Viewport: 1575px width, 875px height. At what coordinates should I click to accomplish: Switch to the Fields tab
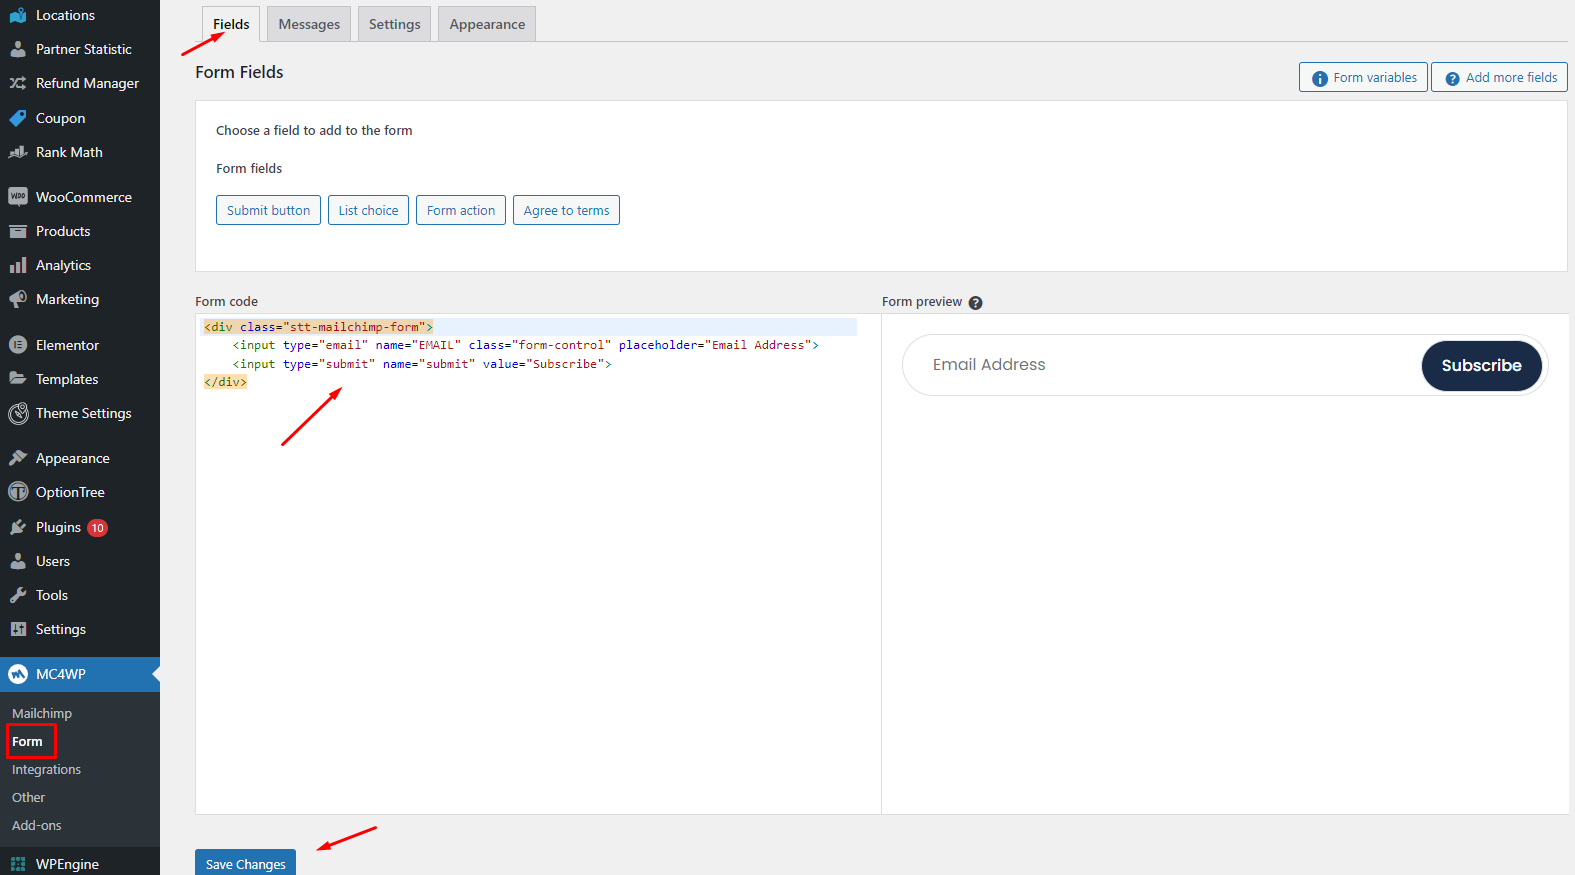point(231,24)
